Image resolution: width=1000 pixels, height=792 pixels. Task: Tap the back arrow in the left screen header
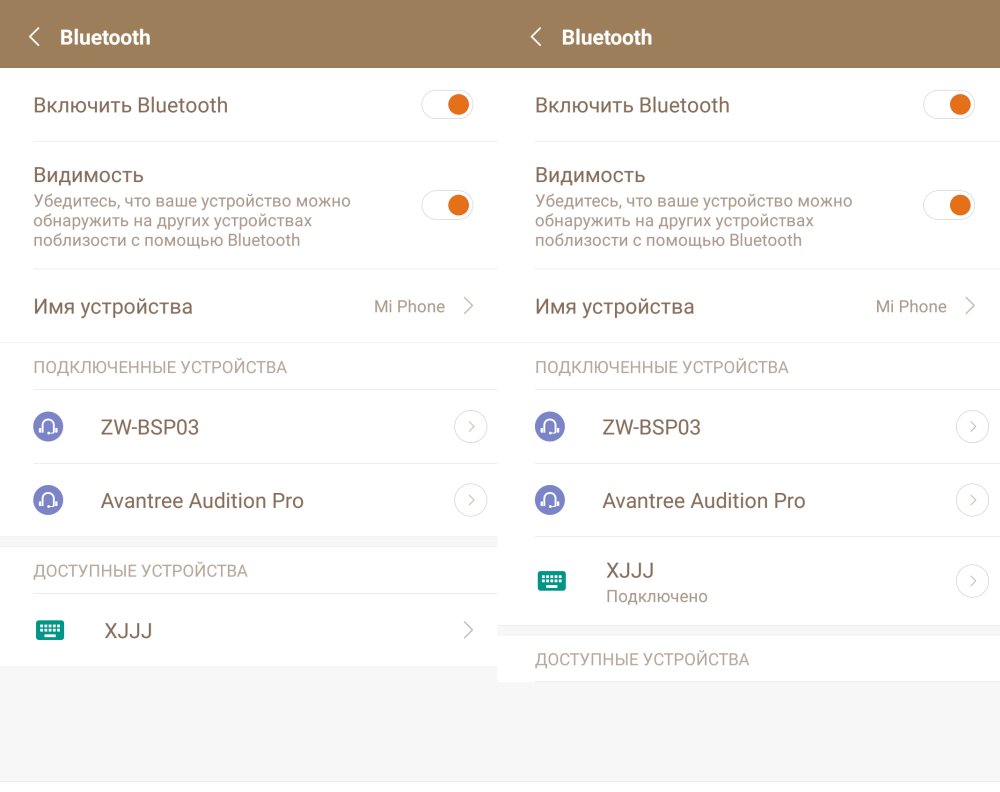click(x=35, y=37)
